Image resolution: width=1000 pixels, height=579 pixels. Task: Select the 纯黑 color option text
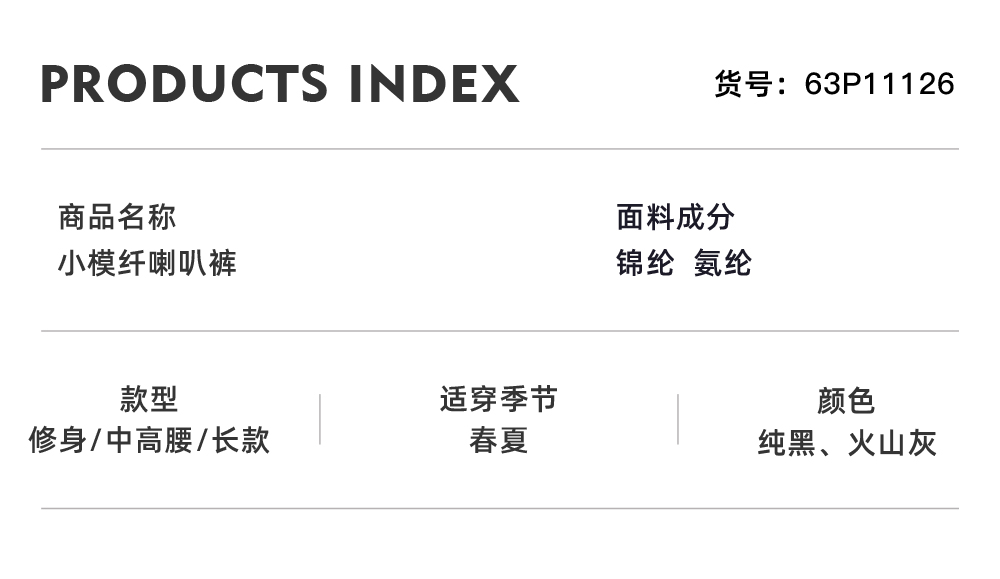[787, 443]
